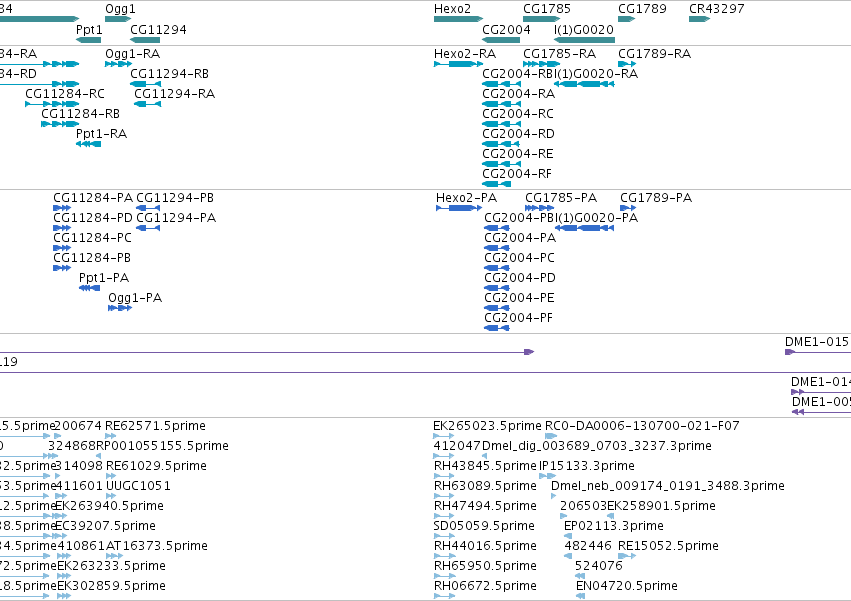851x601 pixels.
Task: Click the CG11284-PD protein feature
Action: [x=62, y=228]
